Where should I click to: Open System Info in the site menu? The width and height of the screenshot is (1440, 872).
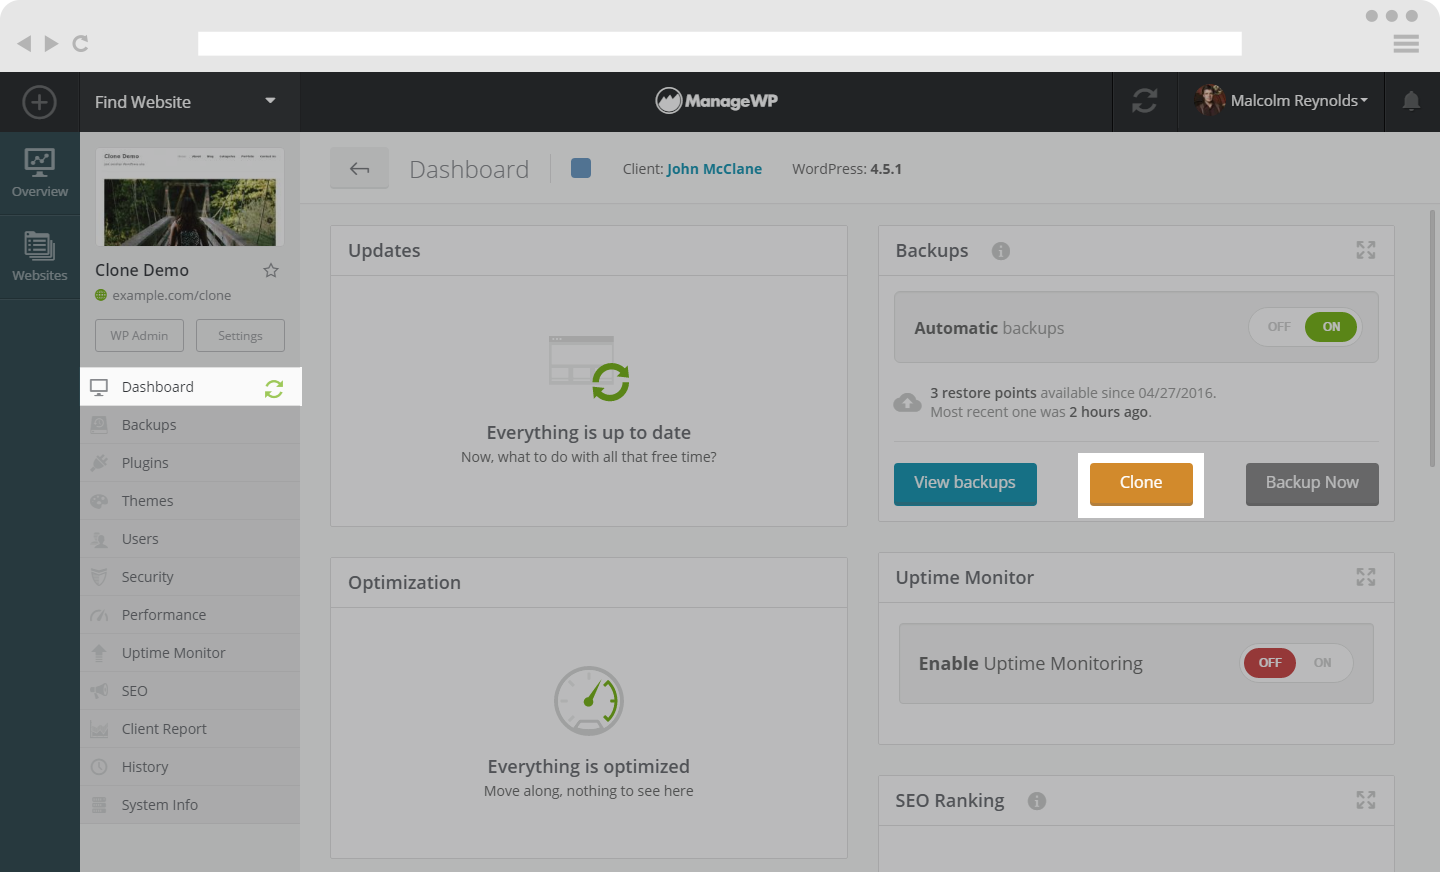click(190, 805)
